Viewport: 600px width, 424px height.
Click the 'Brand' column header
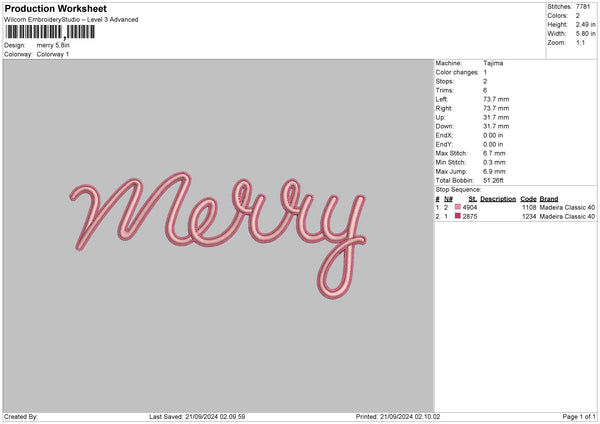pos(549,199)
